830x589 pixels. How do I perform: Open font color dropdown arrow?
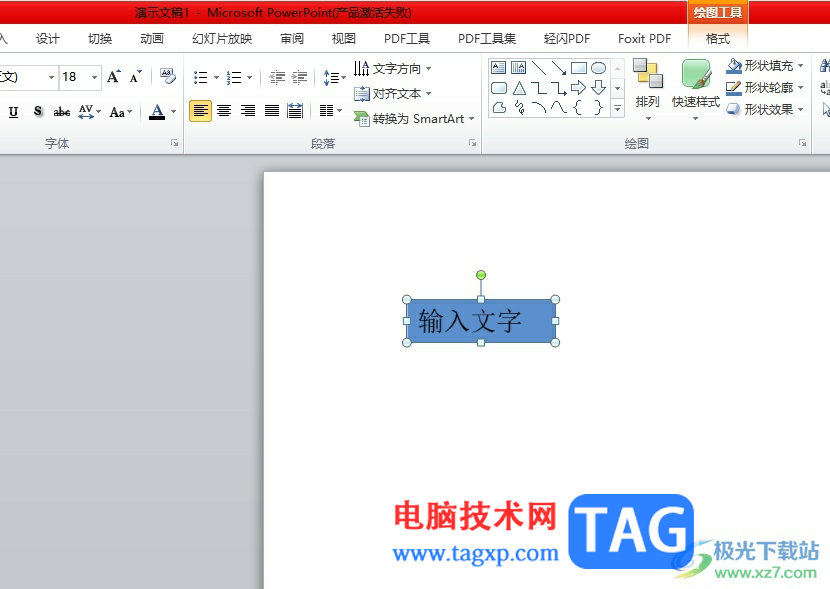click(173, 112)
